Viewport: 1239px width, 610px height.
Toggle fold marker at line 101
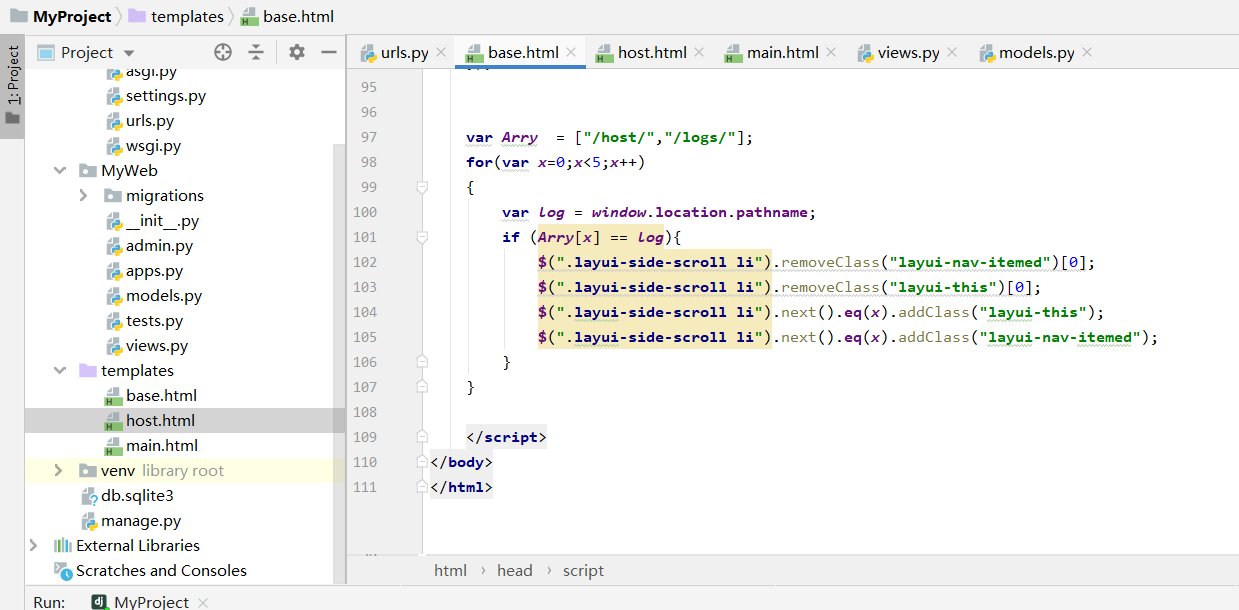point(422,237)
